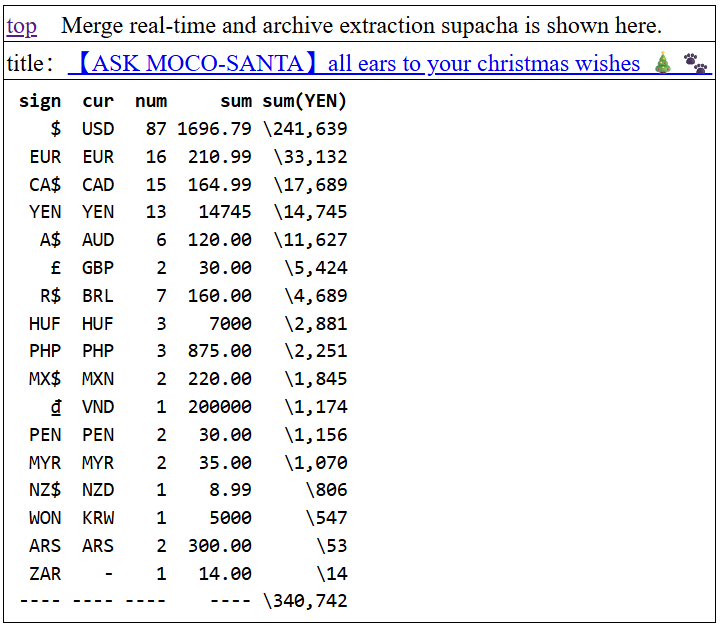Select the PHP yen total \2,251
The width and height of the screenshot is (721, 625).
pyautogui.click(x=316, y=351)
